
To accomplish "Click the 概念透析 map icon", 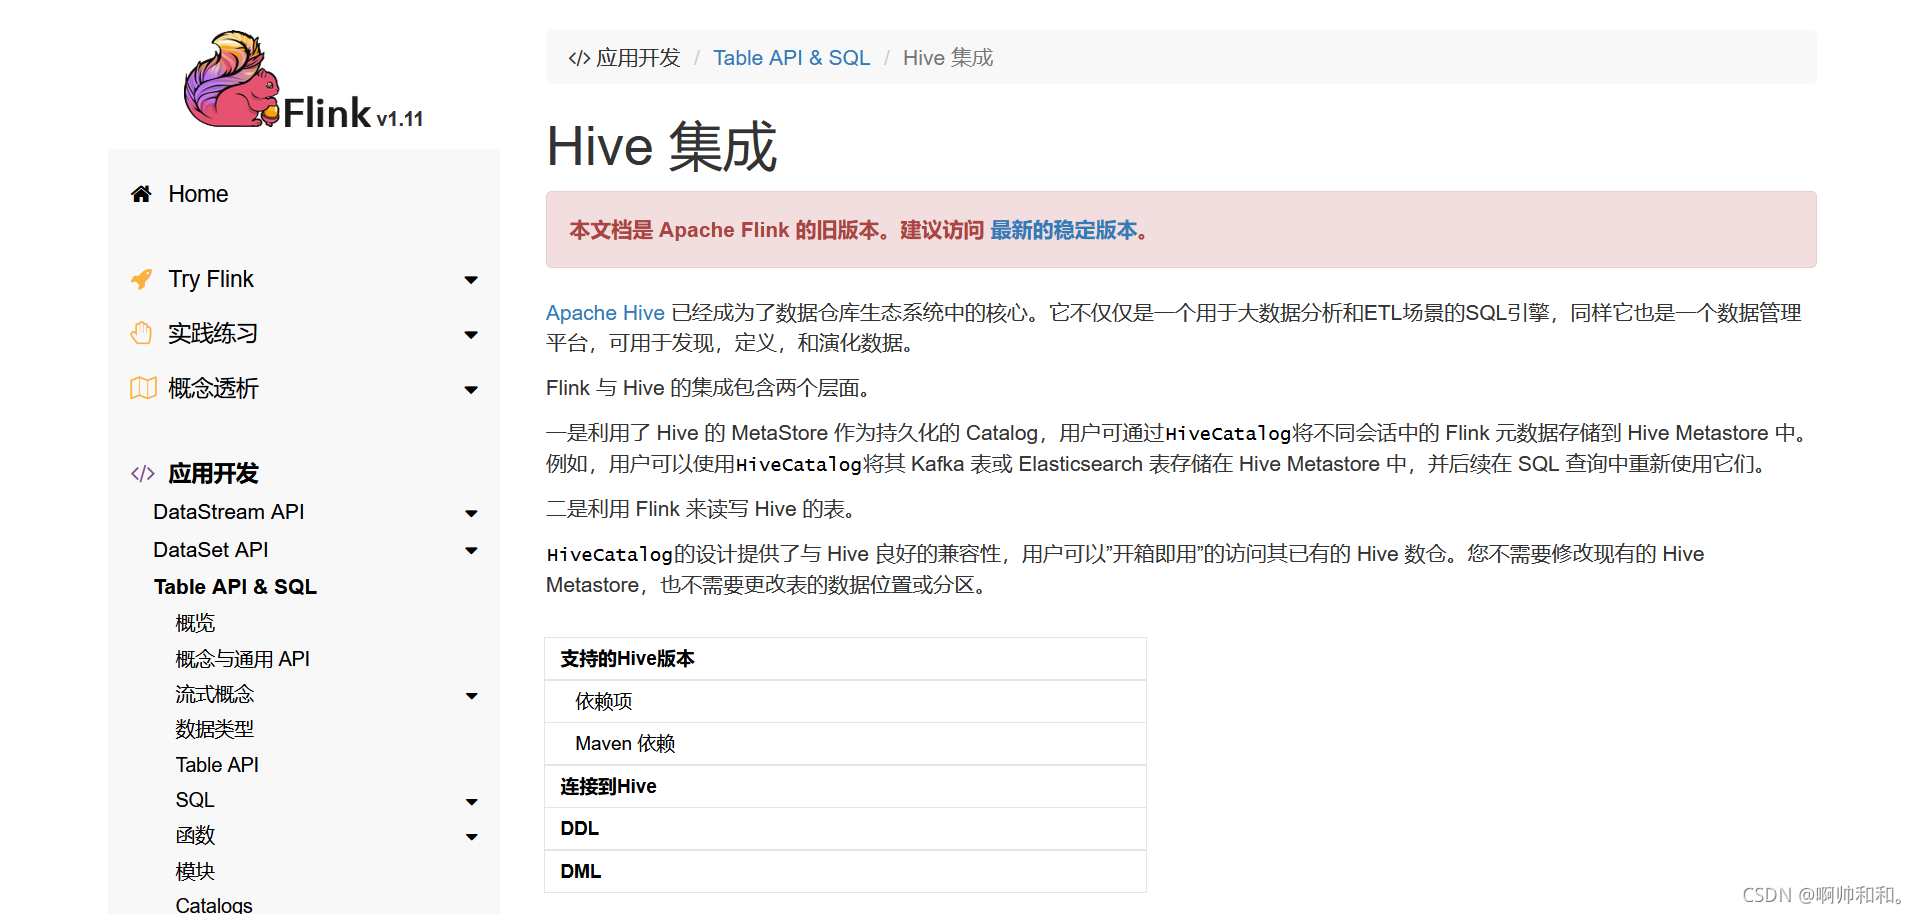I will (x=143, y=388).
